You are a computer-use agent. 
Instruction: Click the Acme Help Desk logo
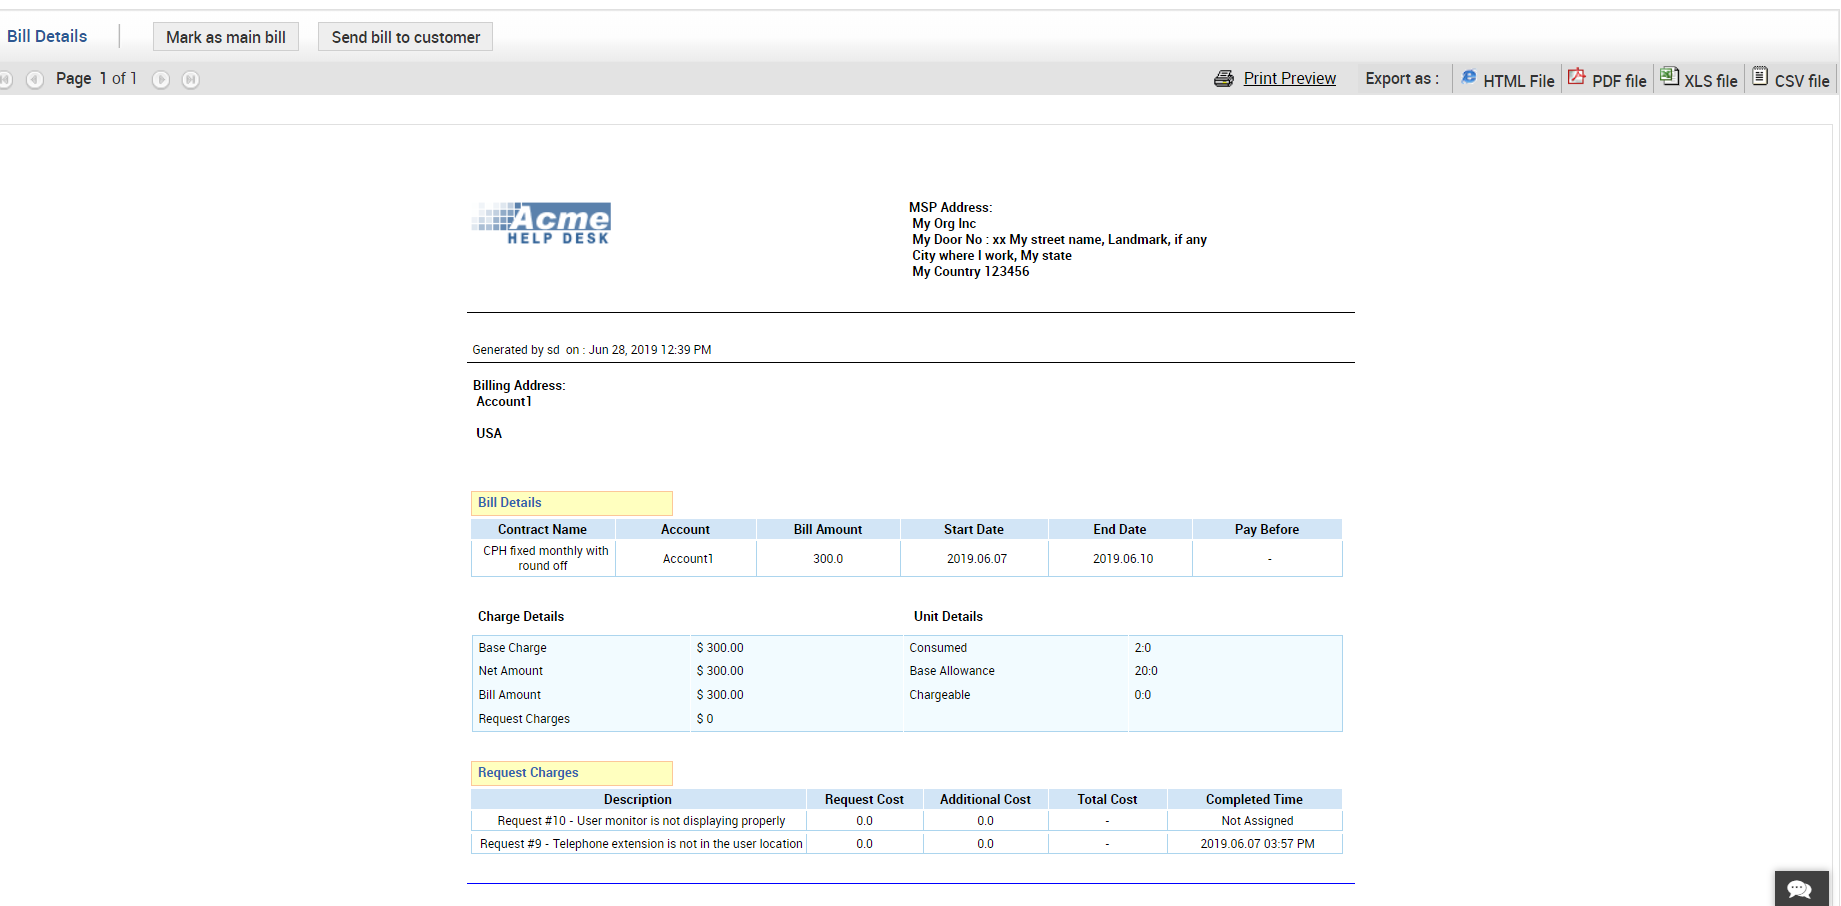541,223
